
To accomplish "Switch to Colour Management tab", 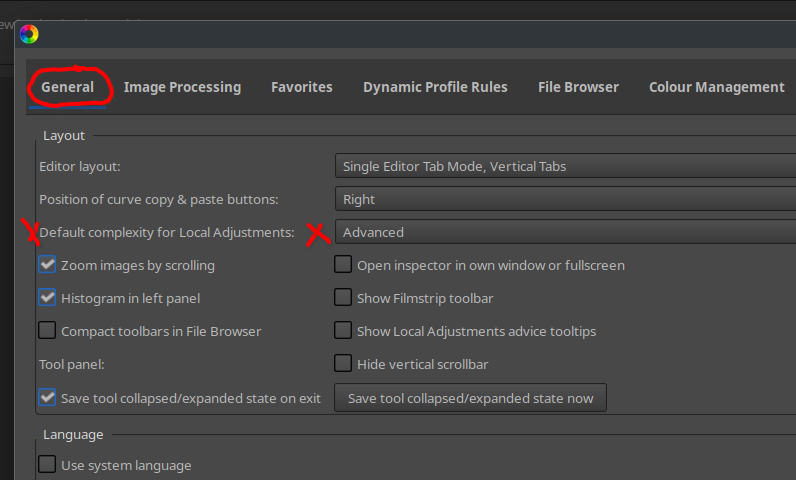I will [716, 87].
